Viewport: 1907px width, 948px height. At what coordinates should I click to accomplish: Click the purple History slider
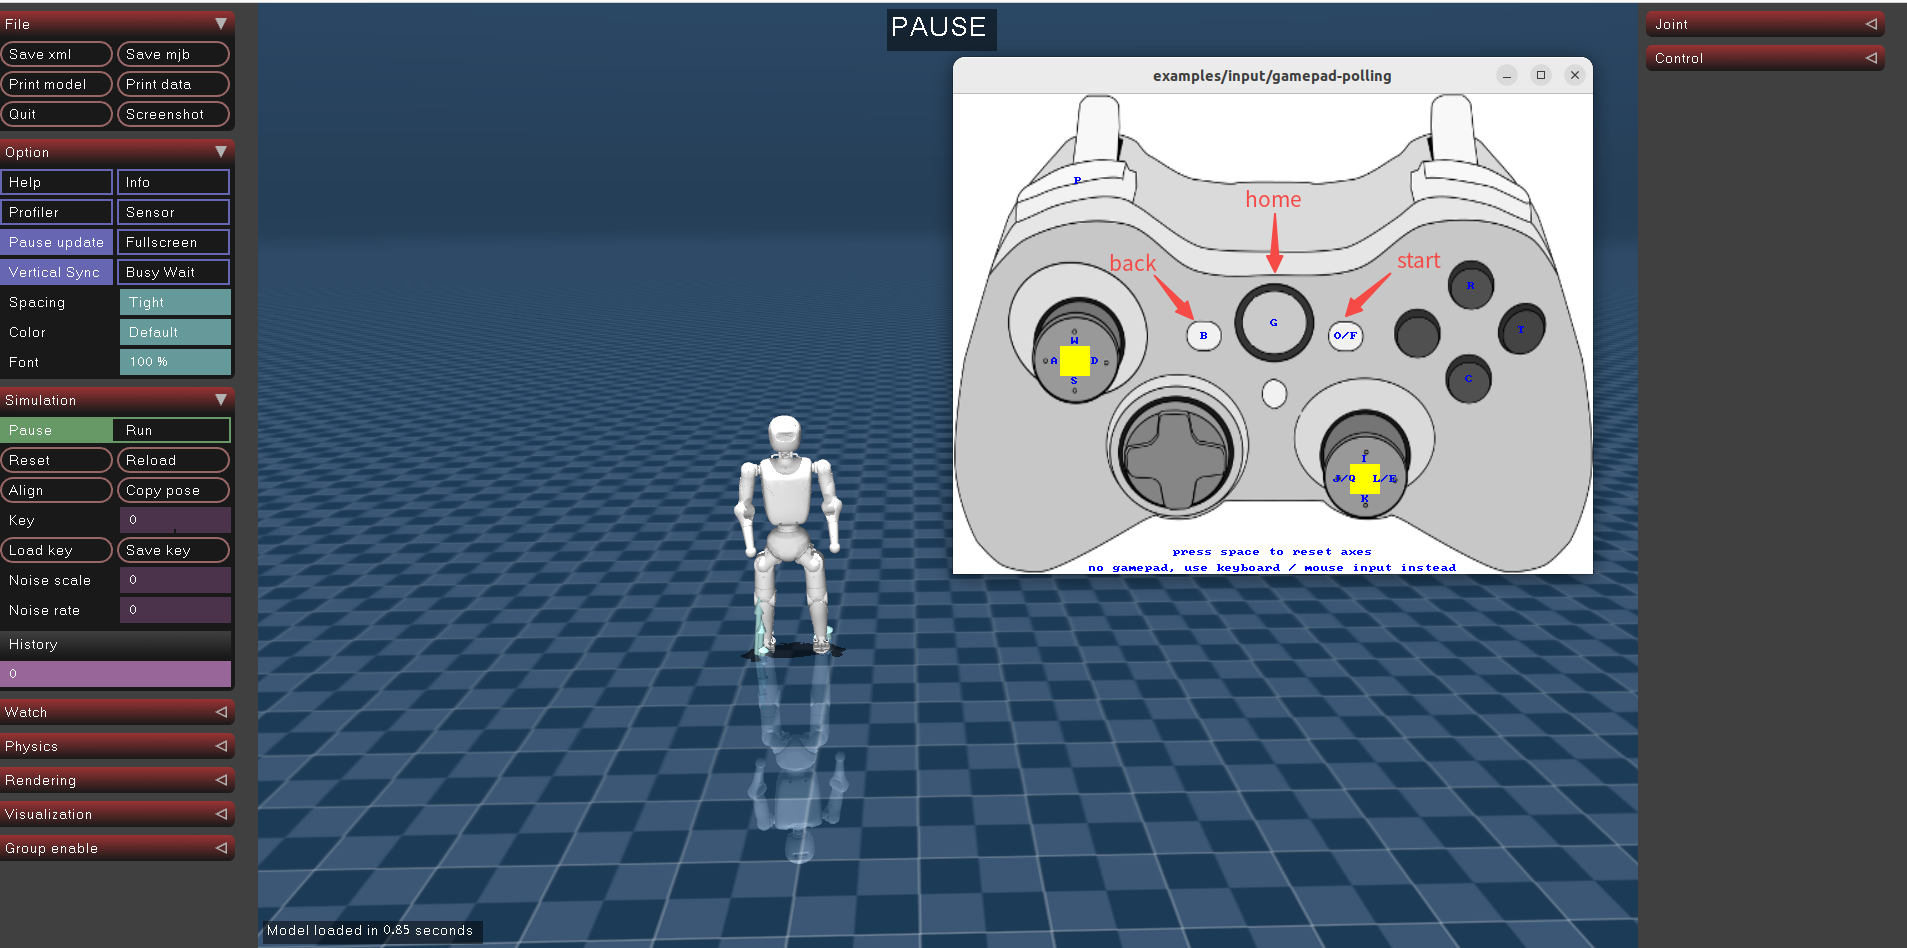coord(116,674)
